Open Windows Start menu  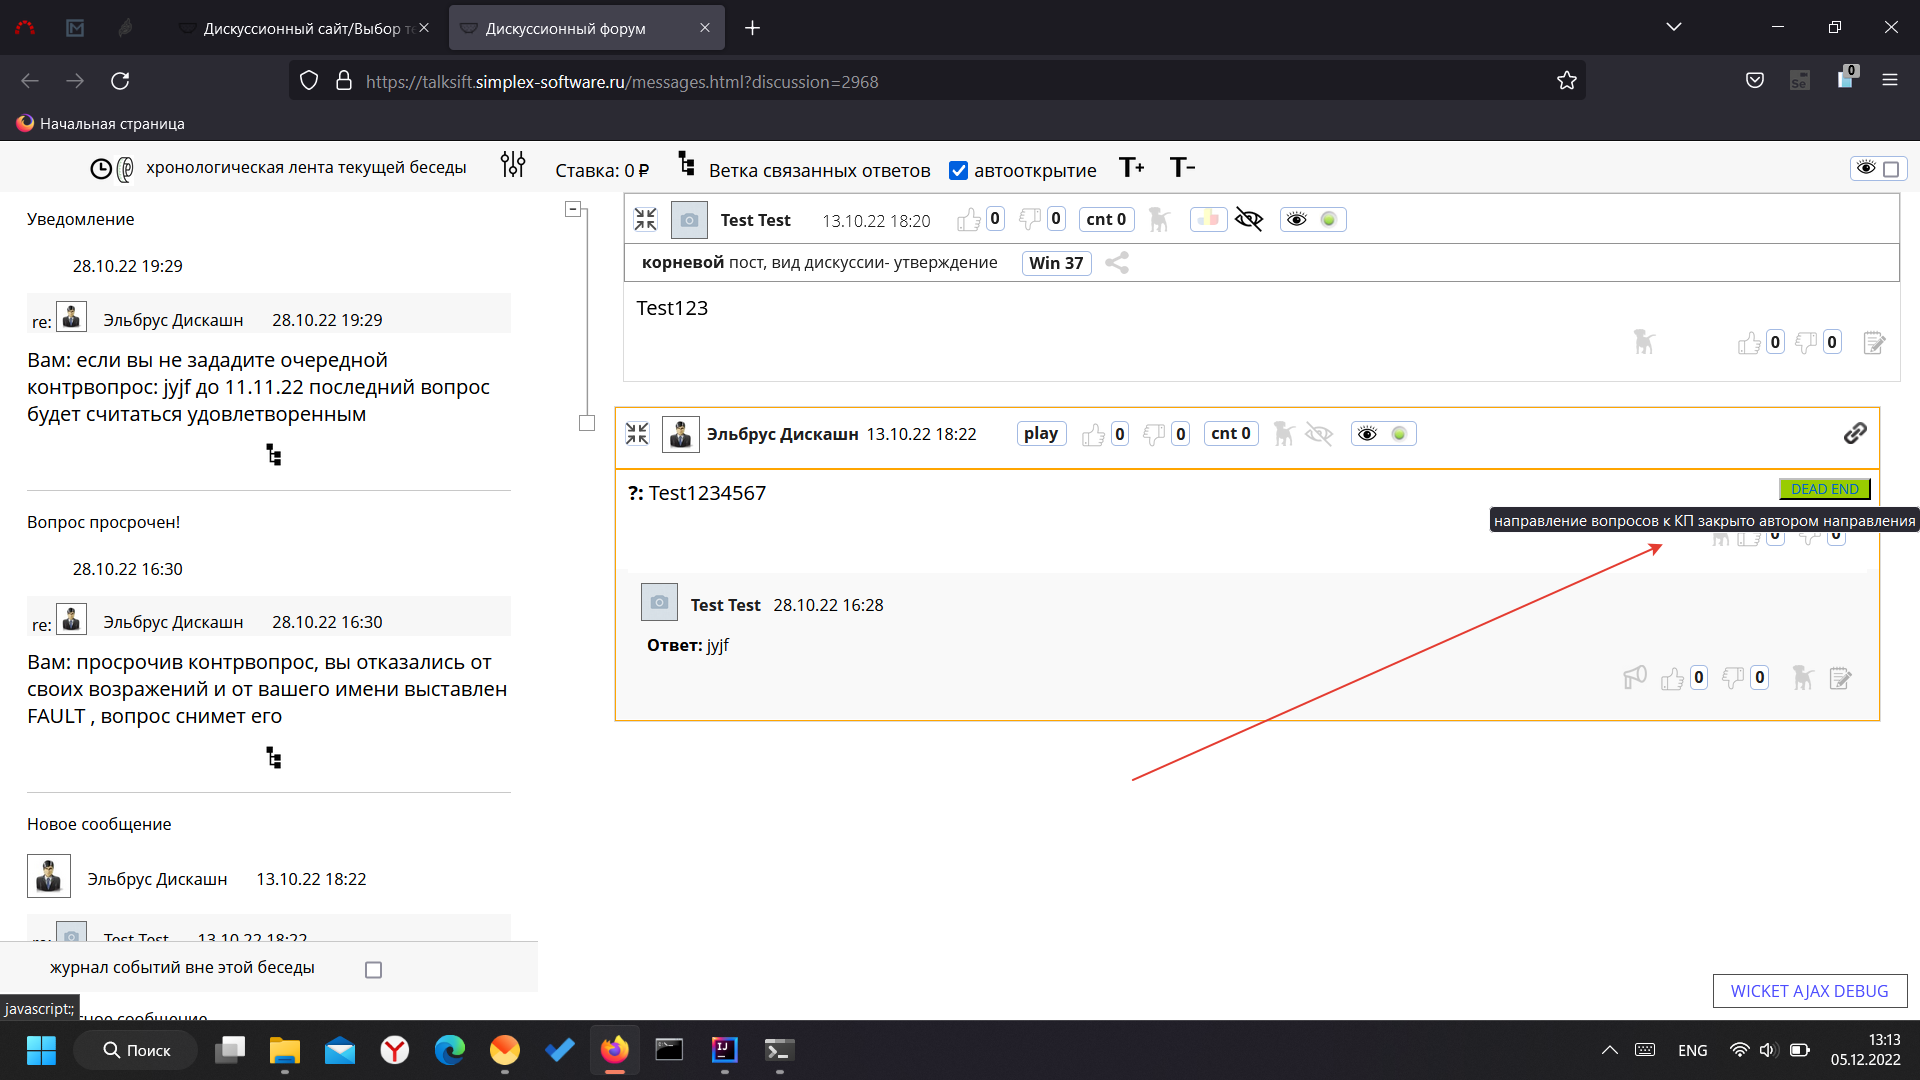coord(41,1050)
